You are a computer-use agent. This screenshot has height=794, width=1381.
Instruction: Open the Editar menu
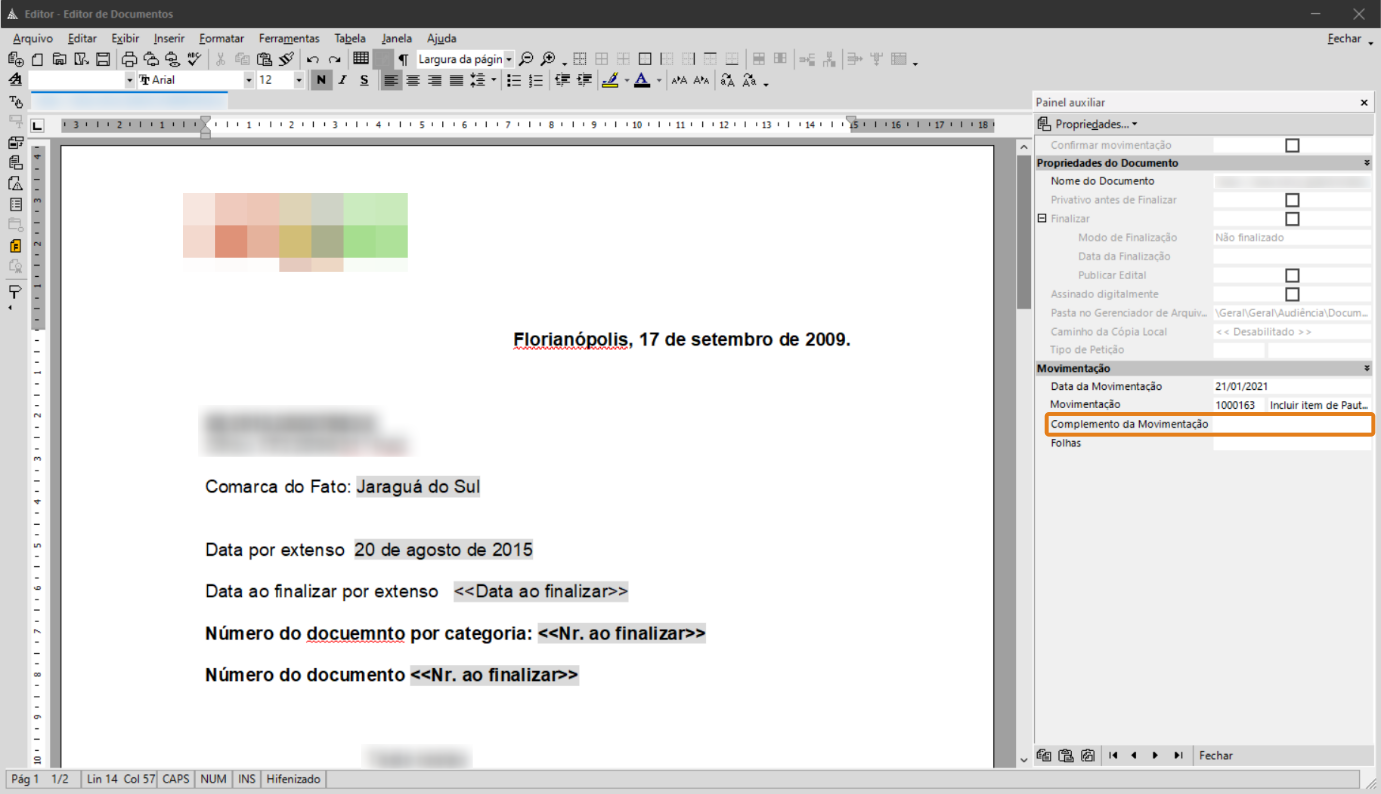(82, 38)
